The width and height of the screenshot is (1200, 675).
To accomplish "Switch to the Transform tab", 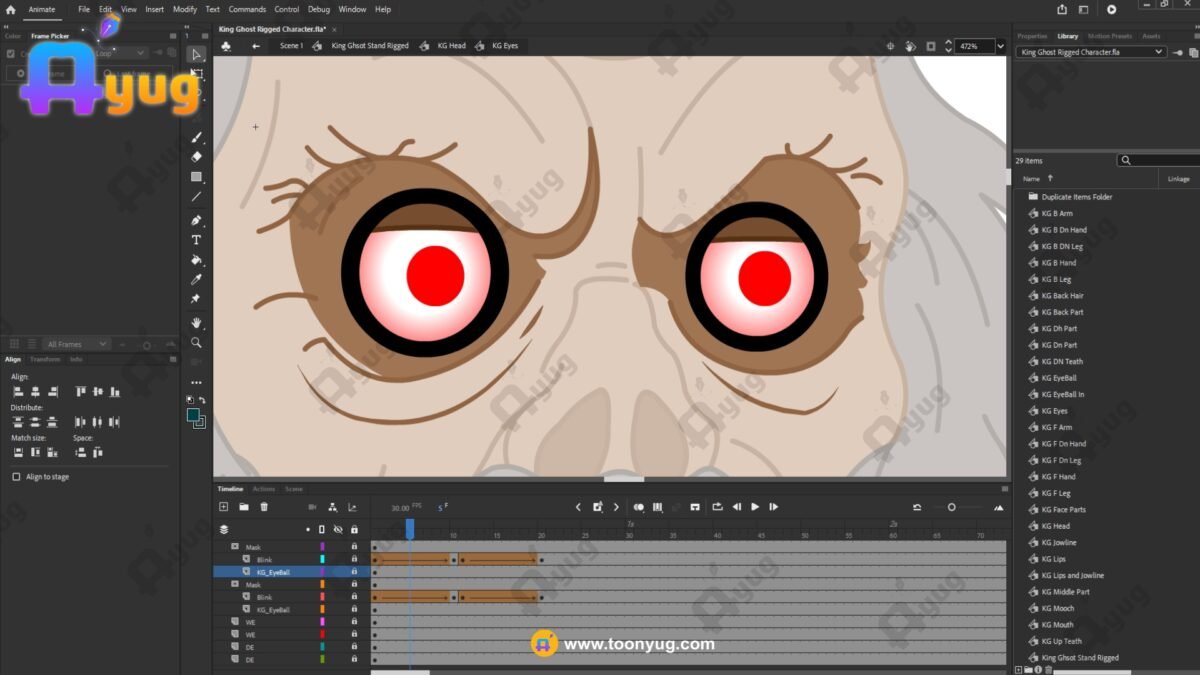I will coord(45,359).
